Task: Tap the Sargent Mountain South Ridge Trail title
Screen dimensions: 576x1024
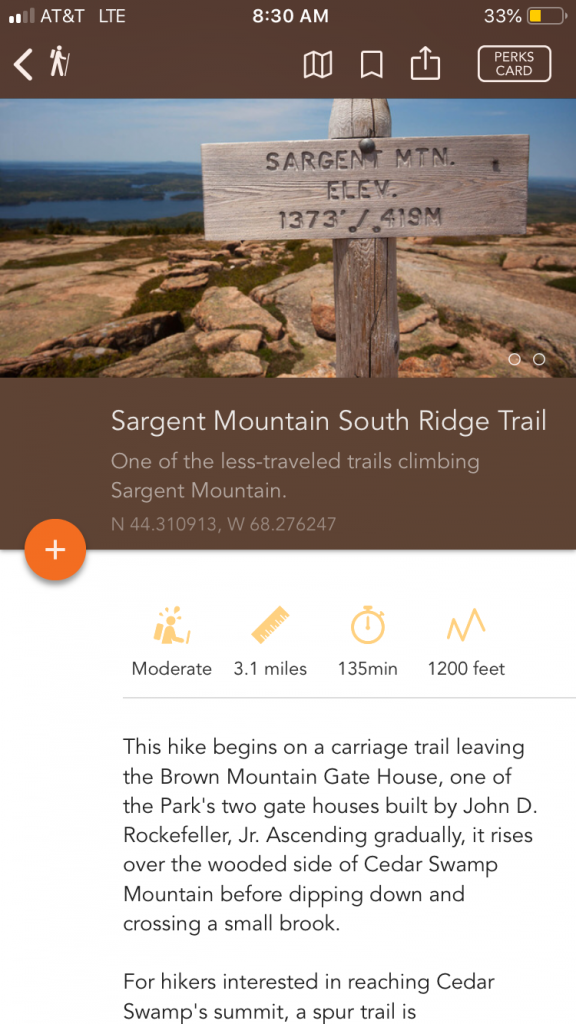Action: pyautogui.click(x=328, y=421)
